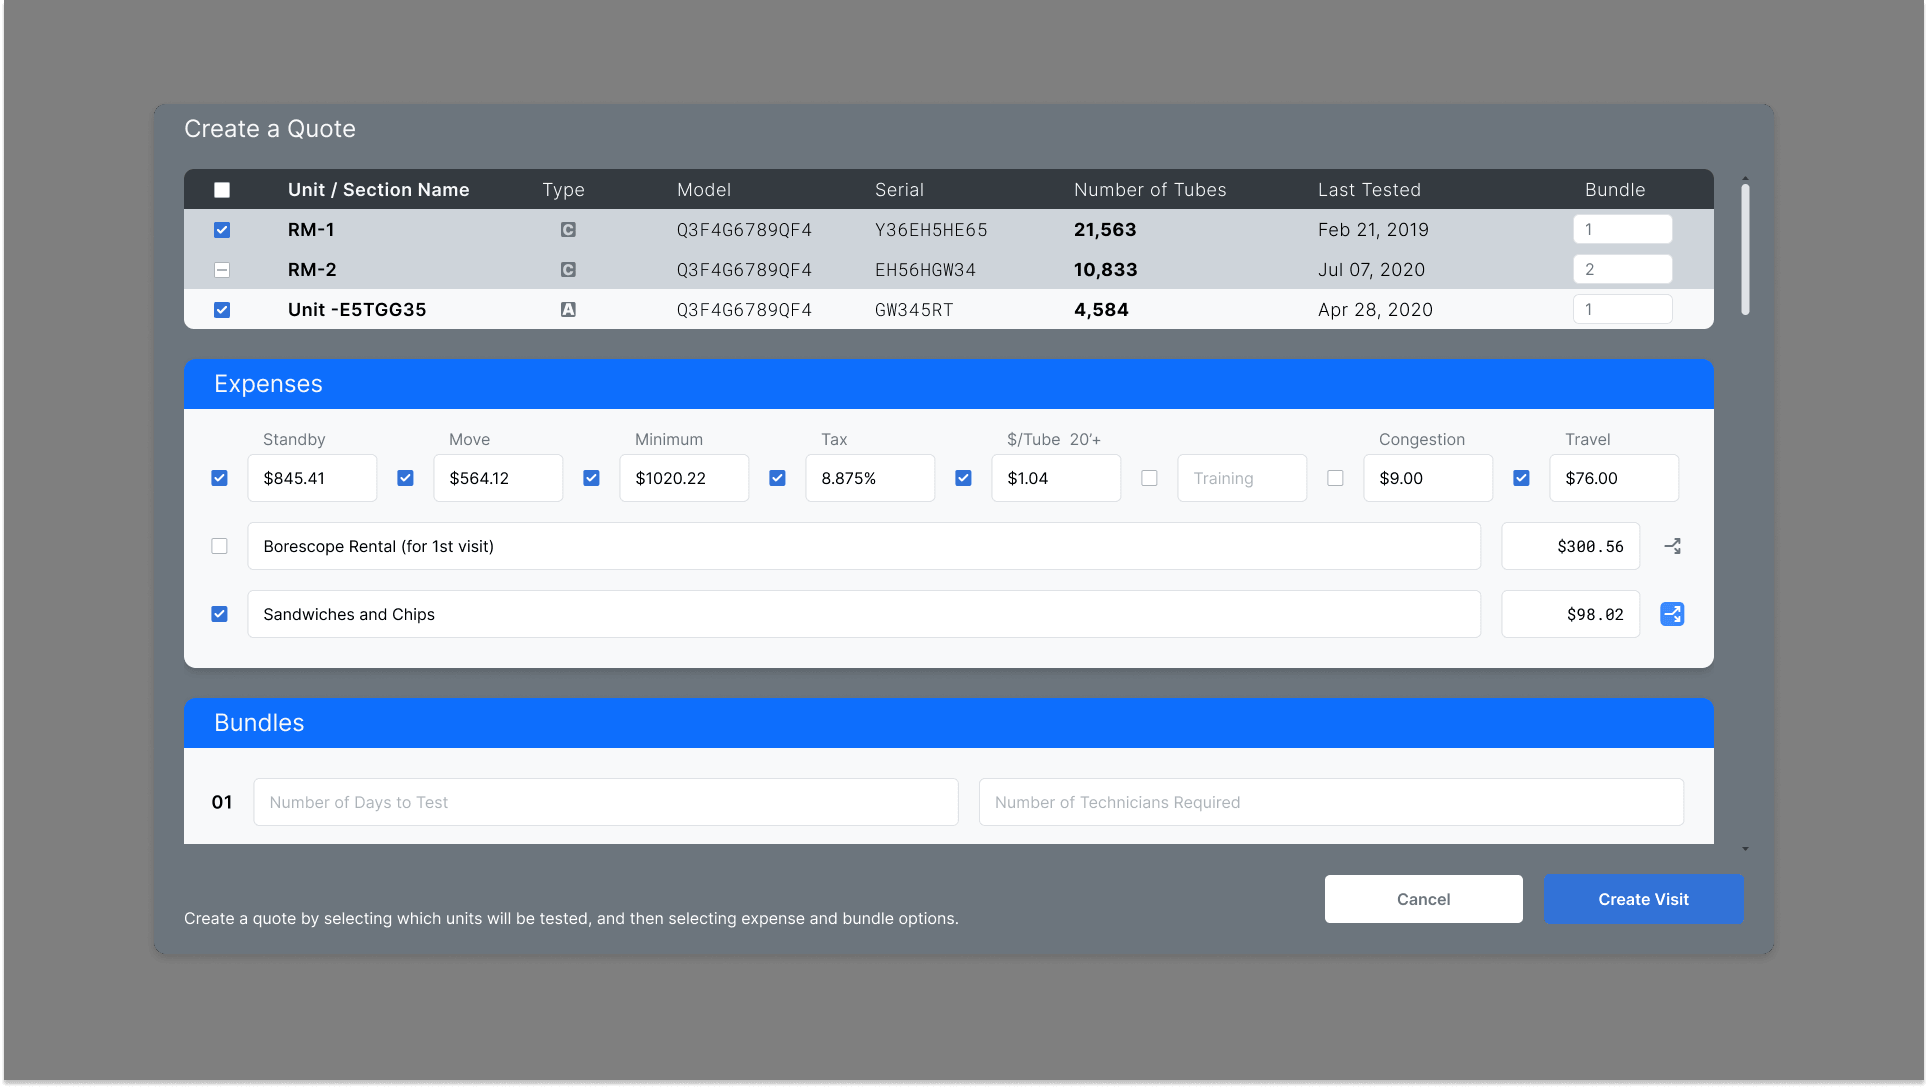Edit the Congestion $9.00 field

[1428, 478]
